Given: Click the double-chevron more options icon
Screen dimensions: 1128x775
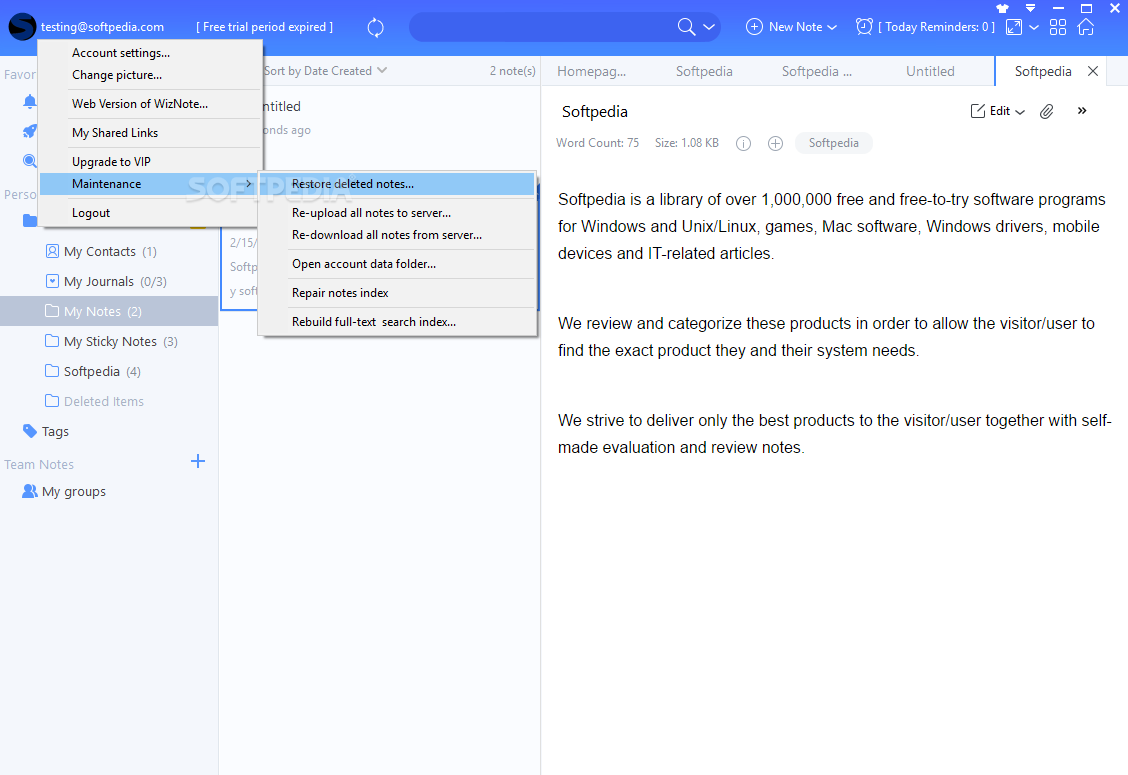Looking at the screenshot, I should pyautogui.click(x=1082, y=111).
